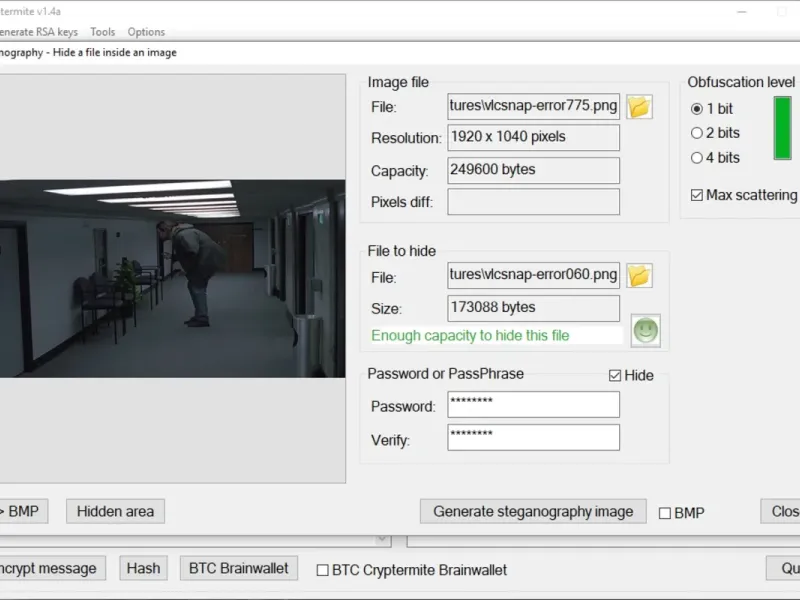Open folder browser for file to hide

click(x=639, y=276)
